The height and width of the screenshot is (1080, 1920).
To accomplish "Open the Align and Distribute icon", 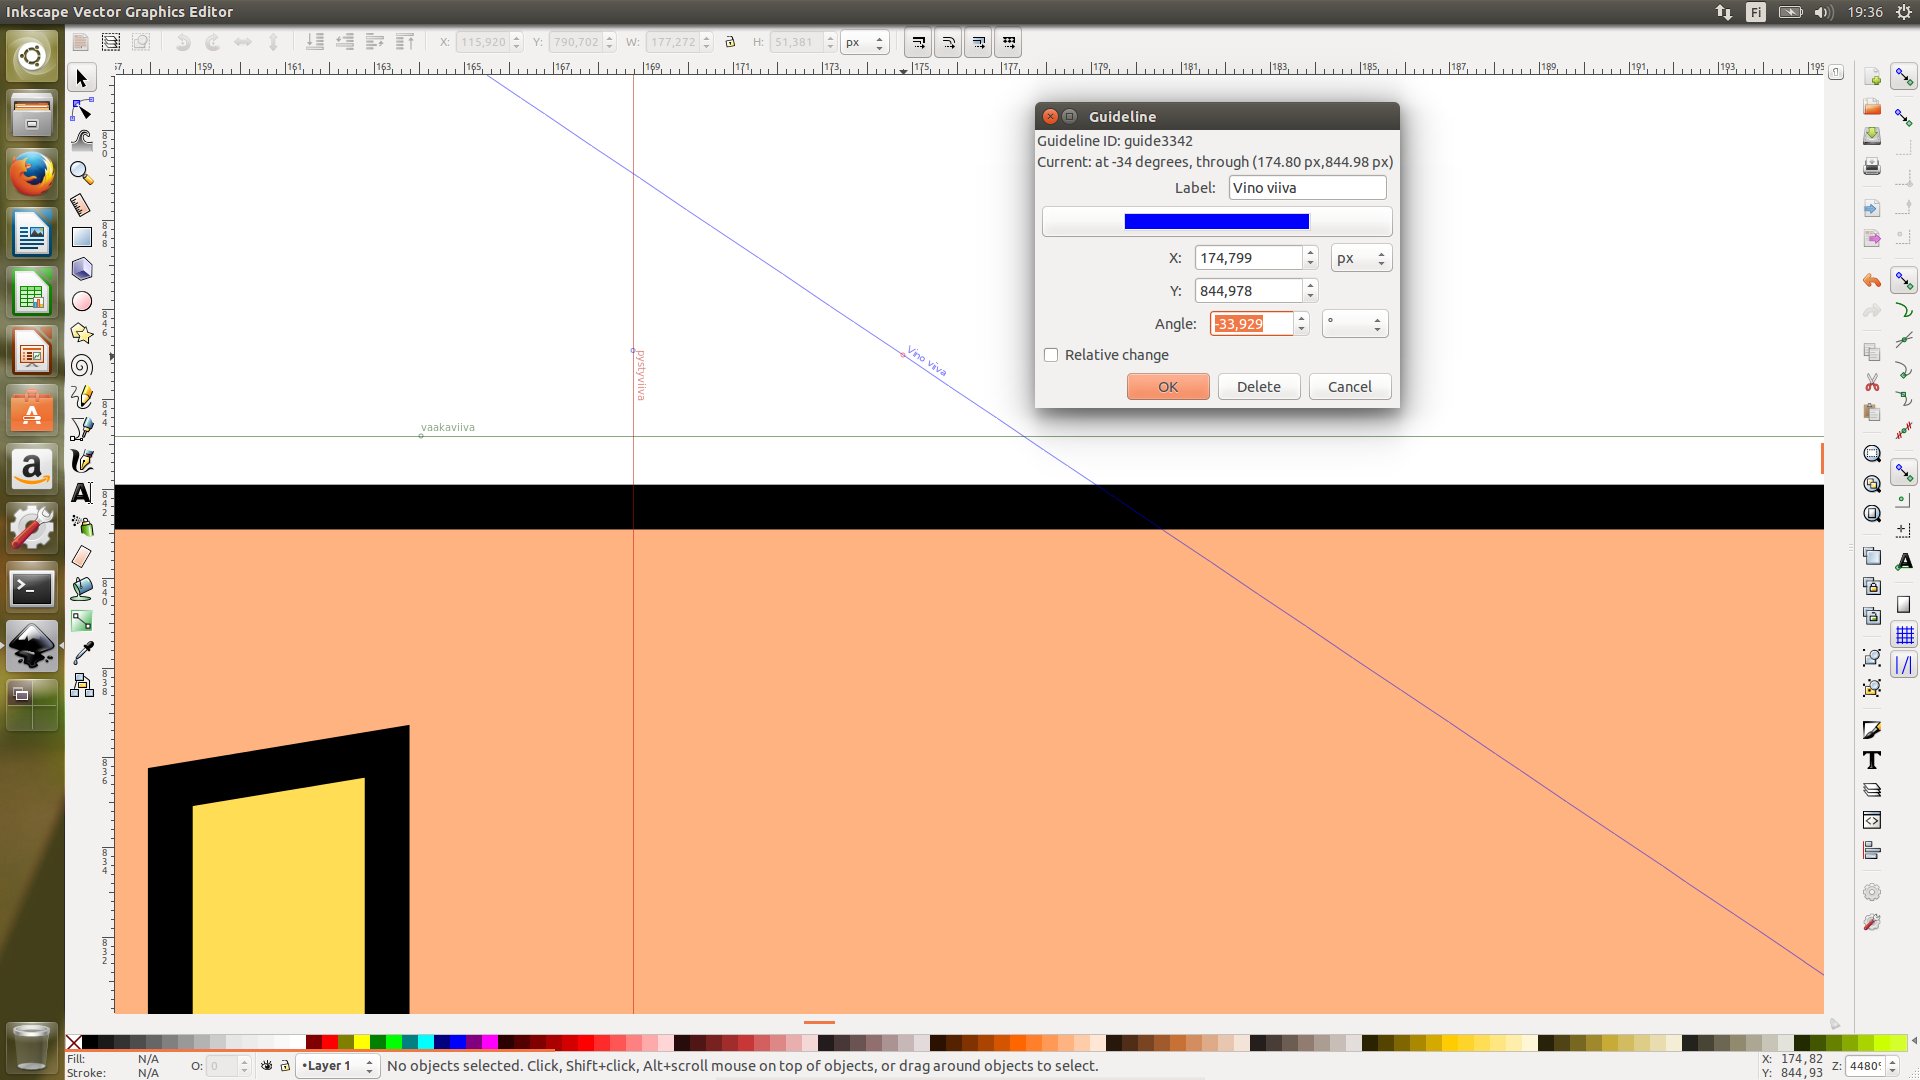I will (1872, 851).
